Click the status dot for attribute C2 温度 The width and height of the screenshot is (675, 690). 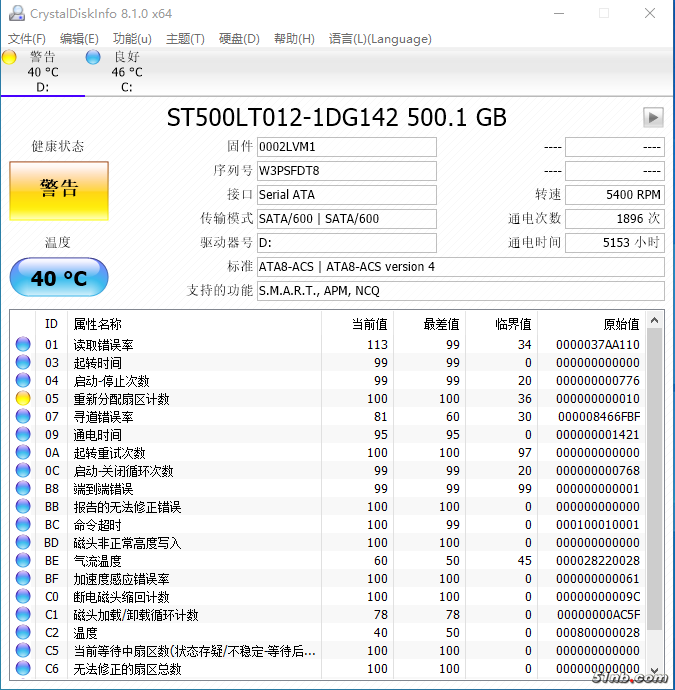[x=23, y=633]
